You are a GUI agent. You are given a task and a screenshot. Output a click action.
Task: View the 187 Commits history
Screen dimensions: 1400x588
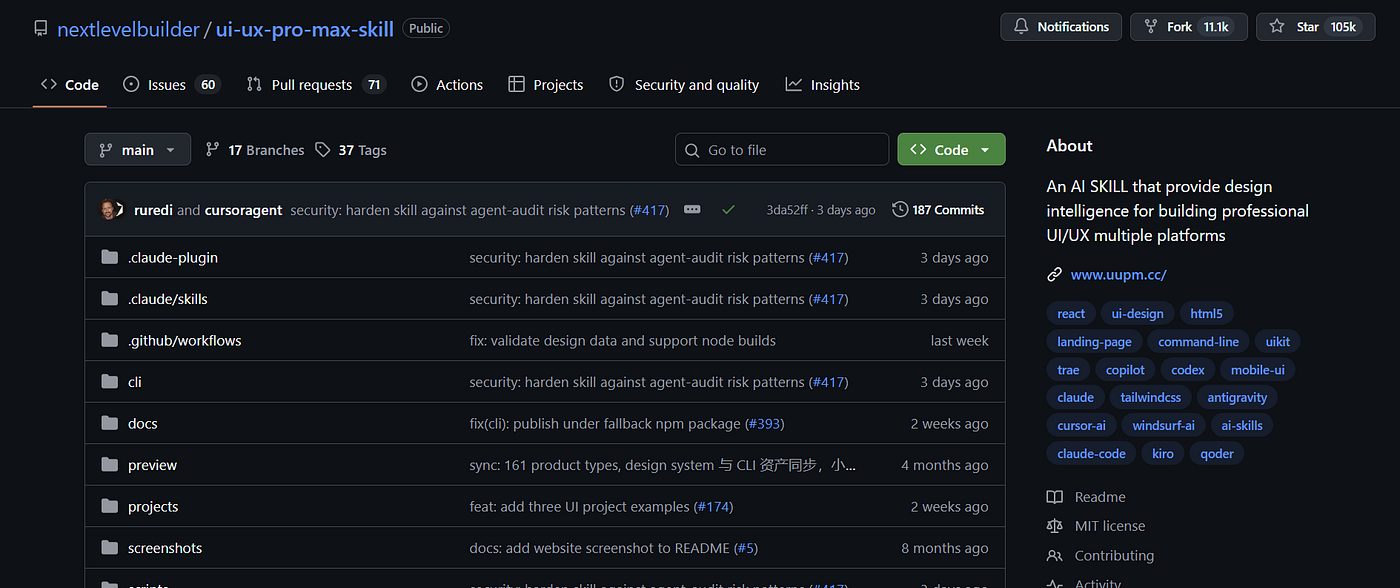click(938, 210)
